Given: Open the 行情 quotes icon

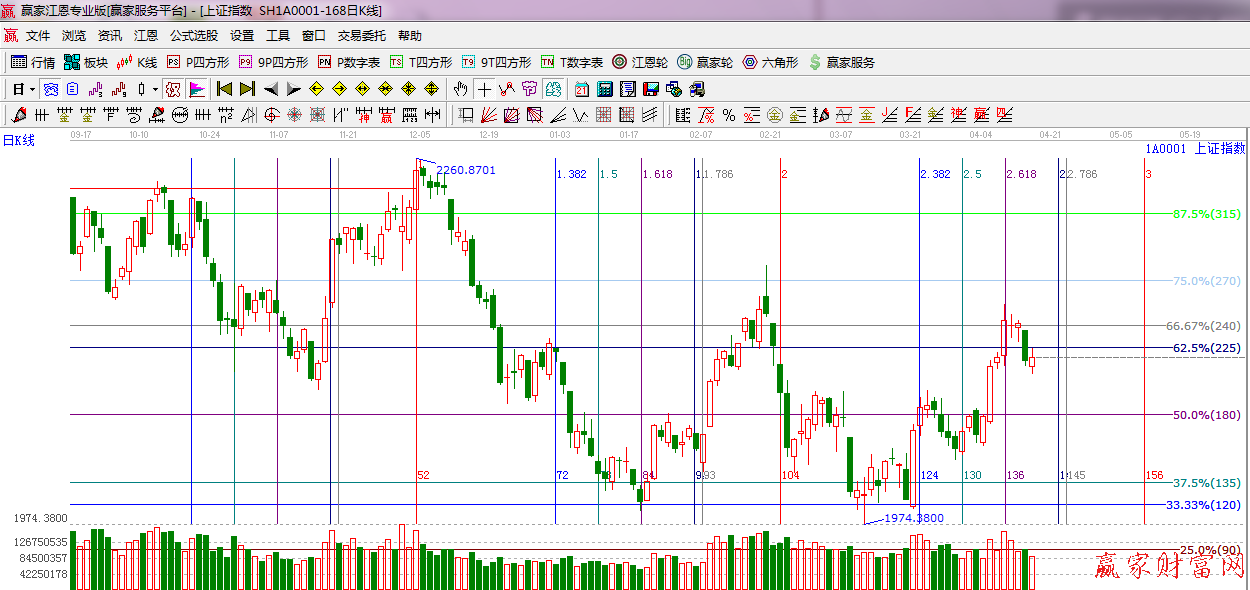Looking at the screenshot, I should point(32,61).
